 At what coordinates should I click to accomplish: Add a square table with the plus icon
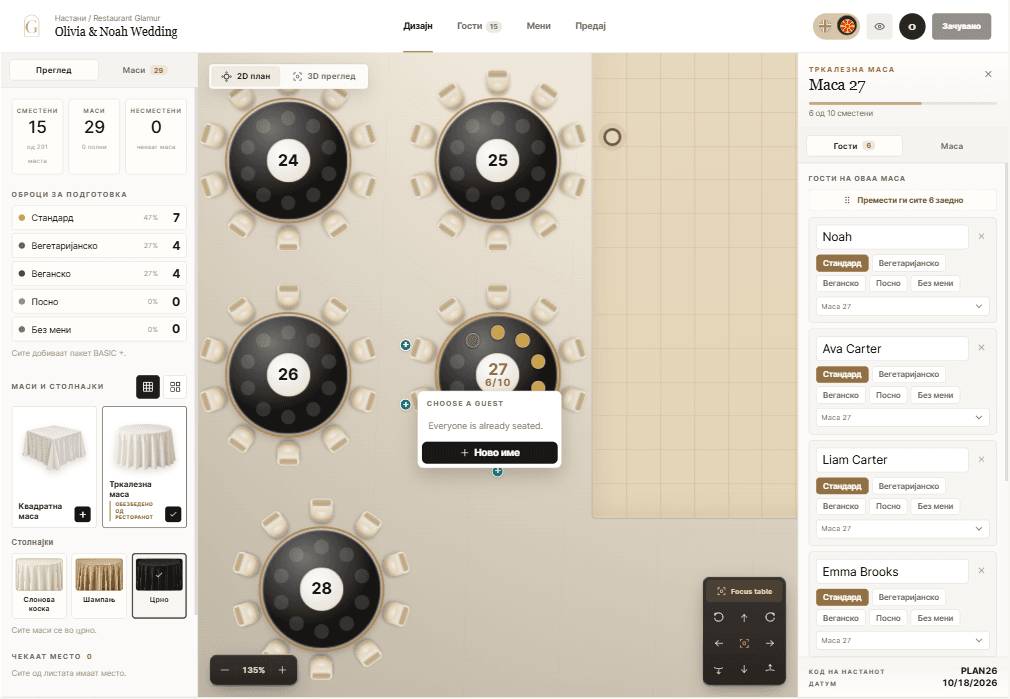point(82,514)
